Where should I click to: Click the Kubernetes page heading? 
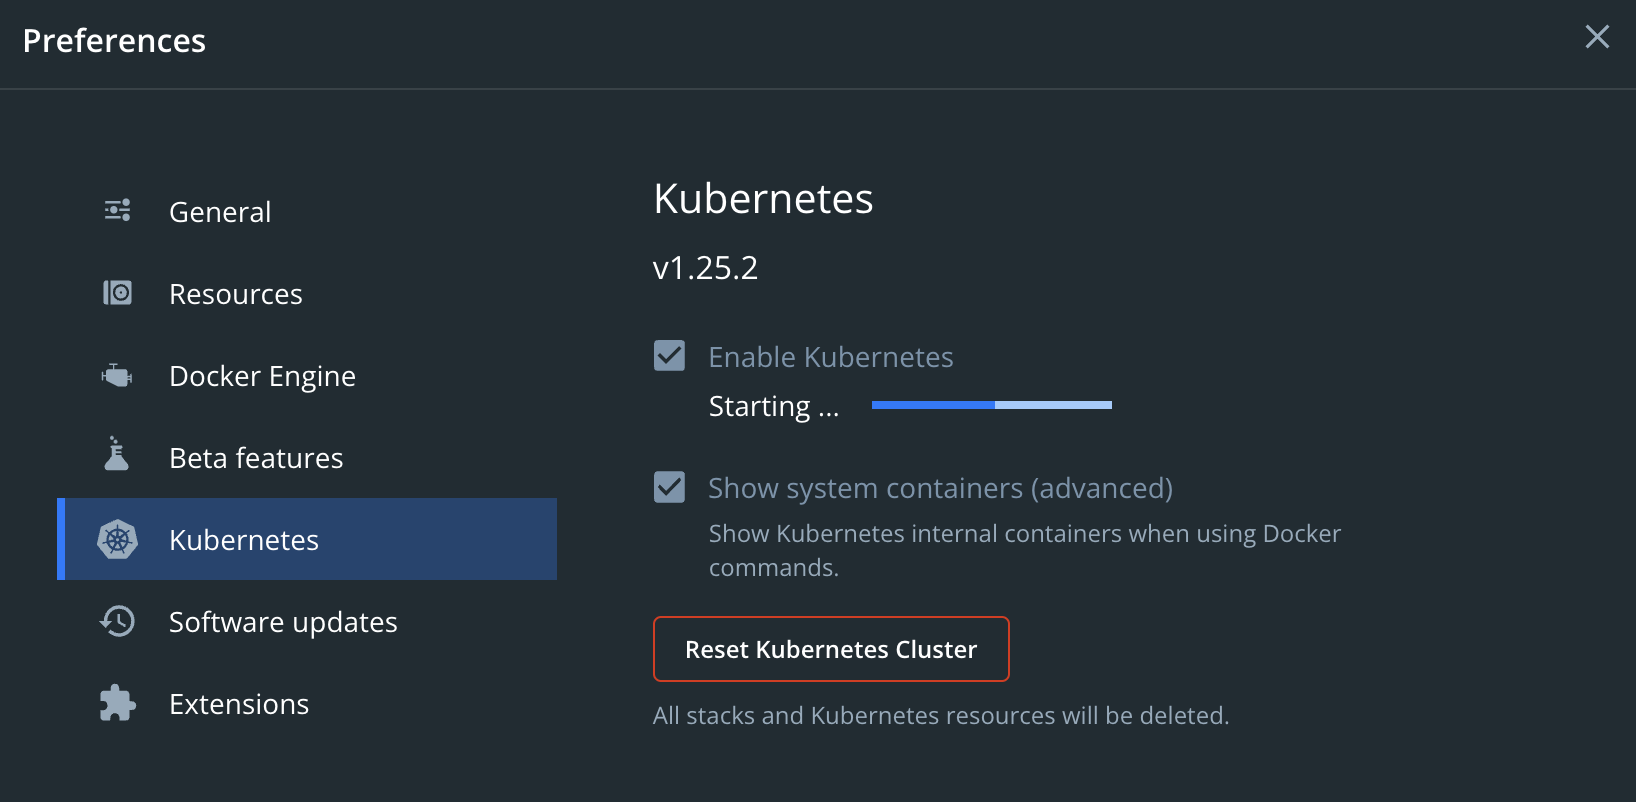[763, 198]
